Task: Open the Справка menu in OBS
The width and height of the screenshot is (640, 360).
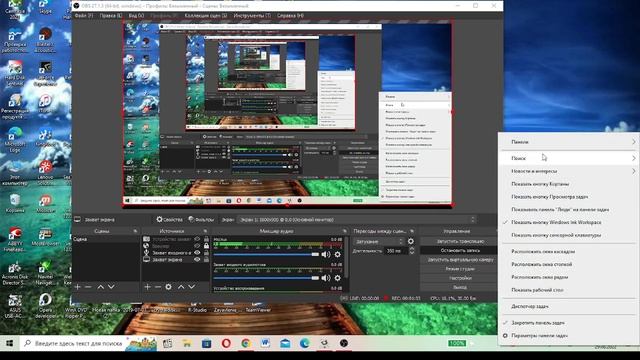Action: coord(290,16)
